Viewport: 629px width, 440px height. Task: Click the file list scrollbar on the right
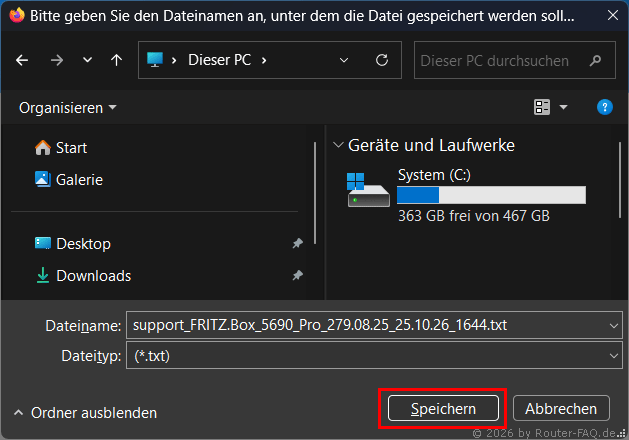pyautogui.click(x=620, y=180)
